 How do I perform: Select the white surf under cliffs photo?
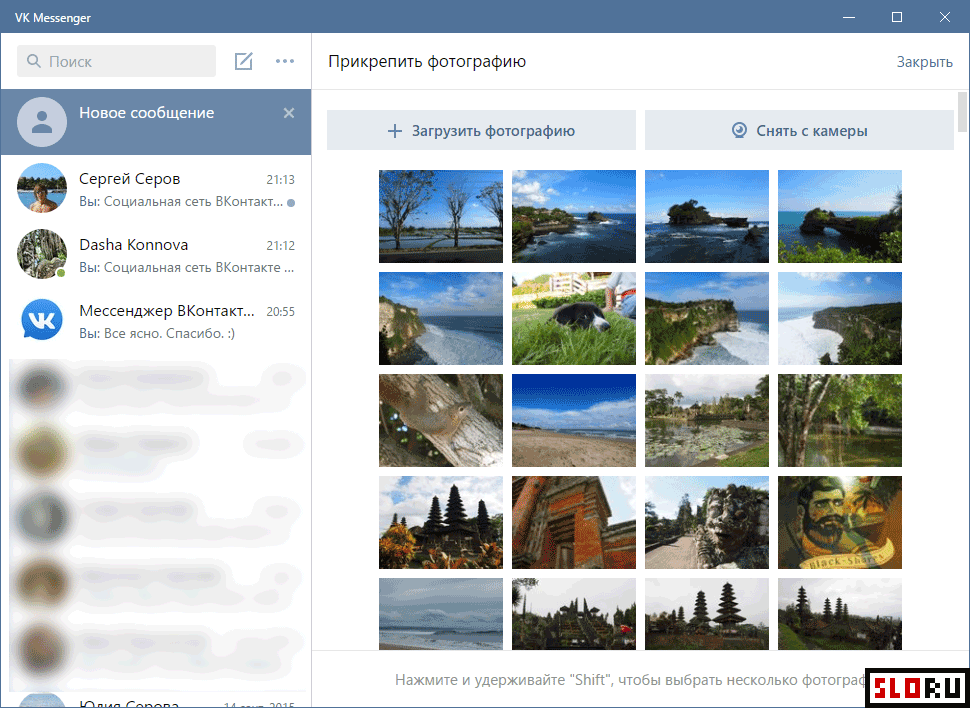click(x=840, y=319)
